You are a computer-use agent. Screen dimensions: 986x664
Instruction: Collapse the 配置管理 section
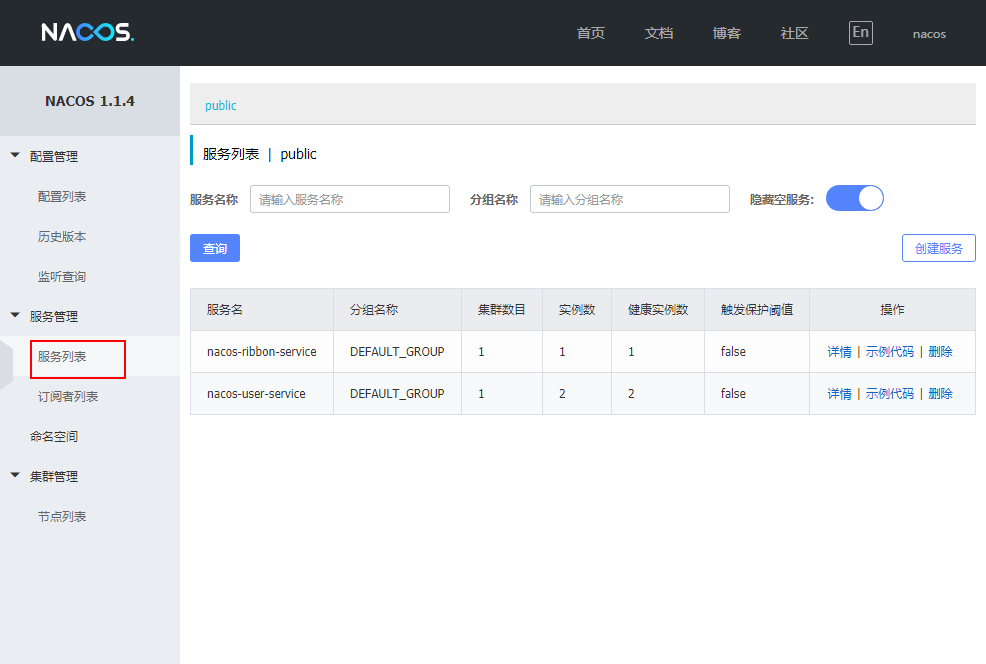(52, 156)
